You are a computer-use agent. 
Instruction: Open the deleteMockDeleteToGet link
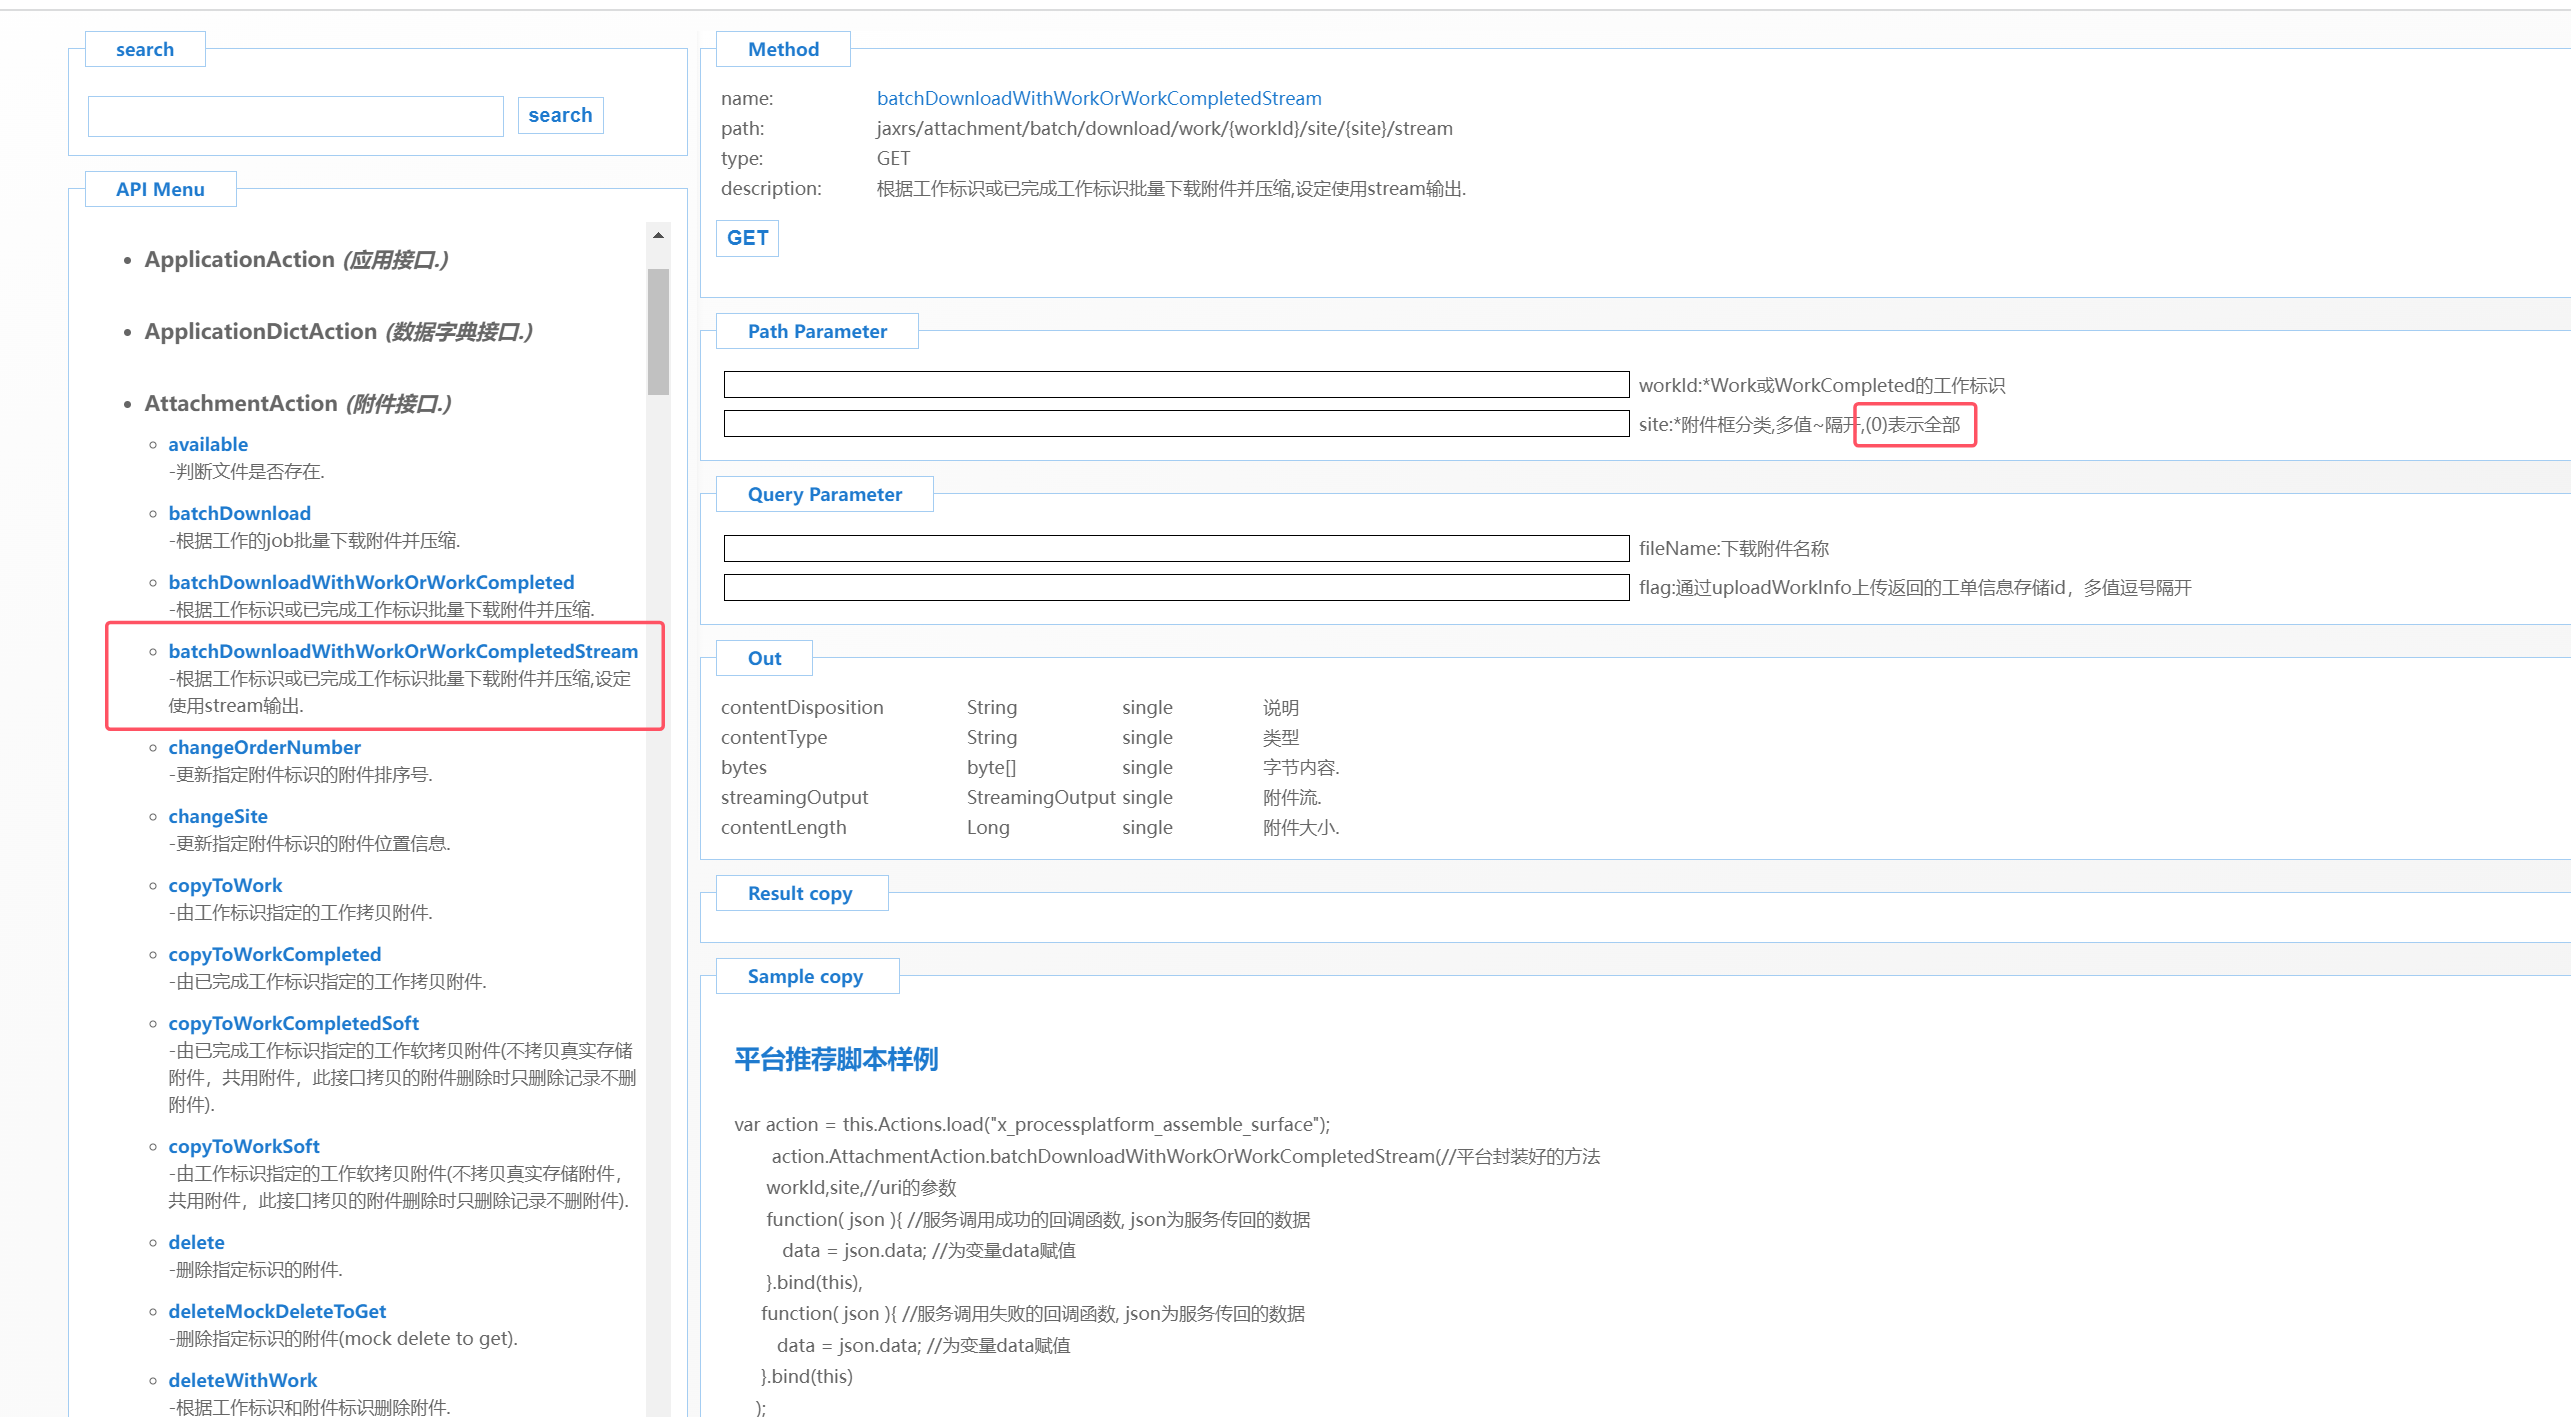(277, 1311)
